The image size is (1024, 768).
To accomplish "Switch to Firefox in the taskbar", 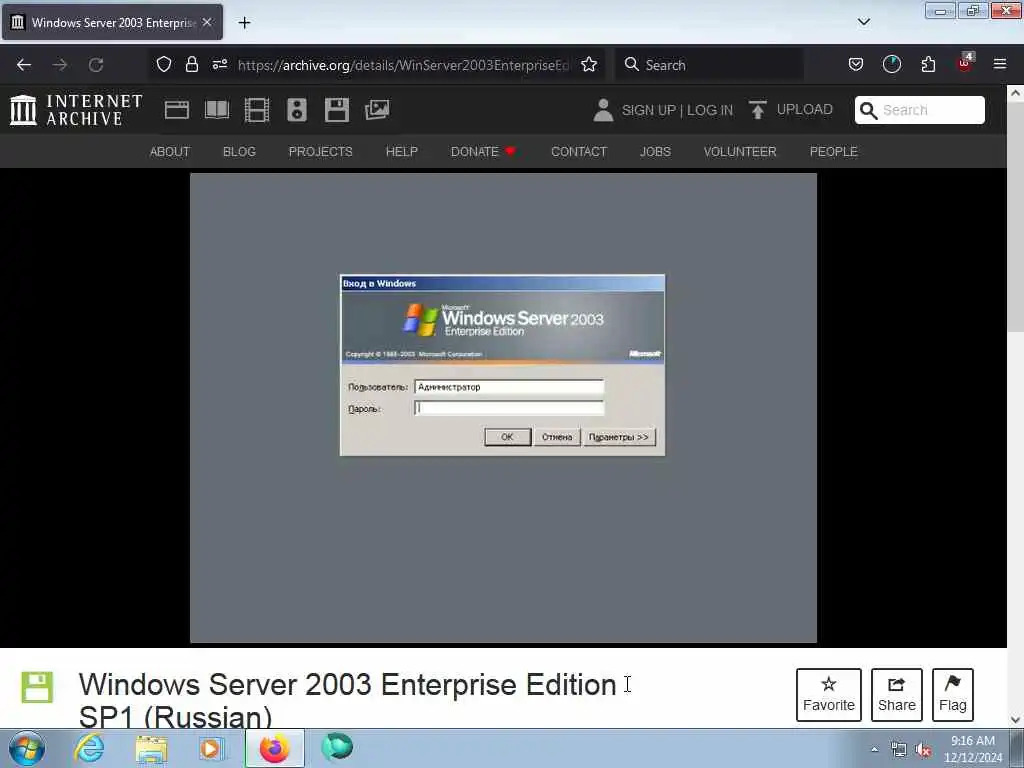I will [x=274, y=748].
